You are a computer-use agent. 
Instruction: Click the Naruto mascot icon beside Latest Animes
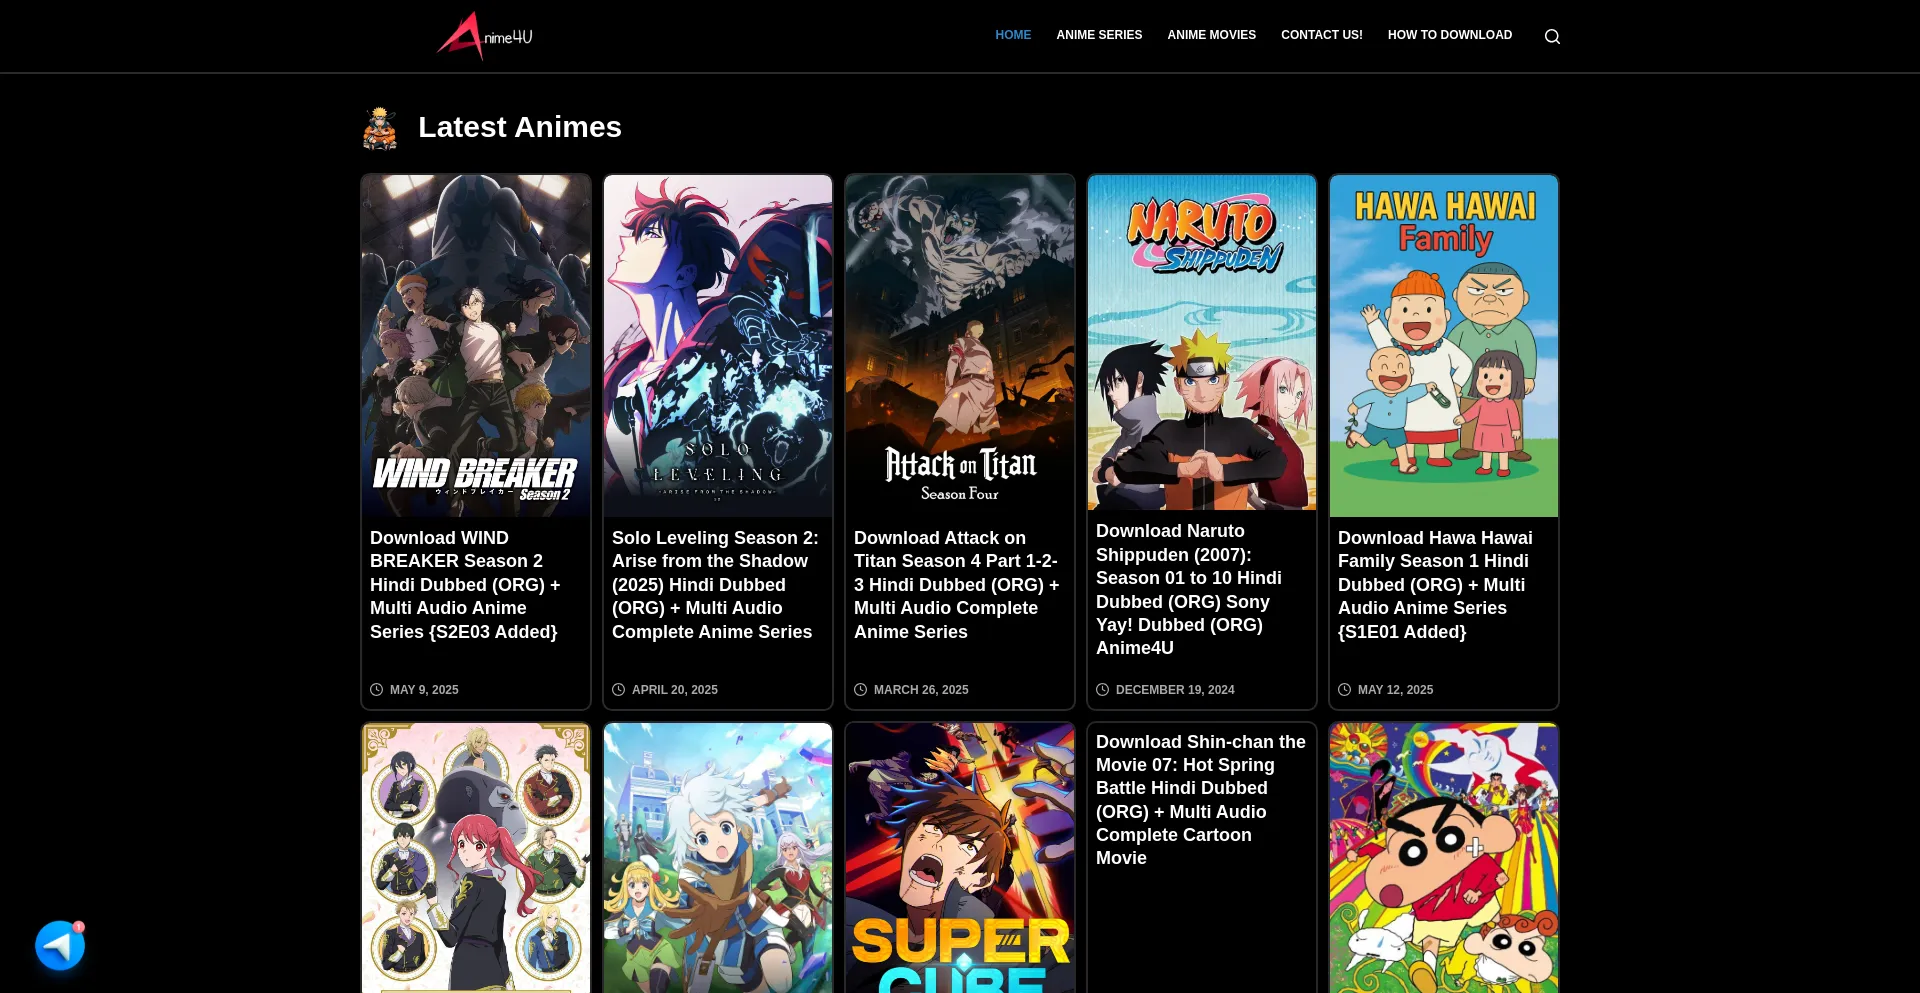380,128
